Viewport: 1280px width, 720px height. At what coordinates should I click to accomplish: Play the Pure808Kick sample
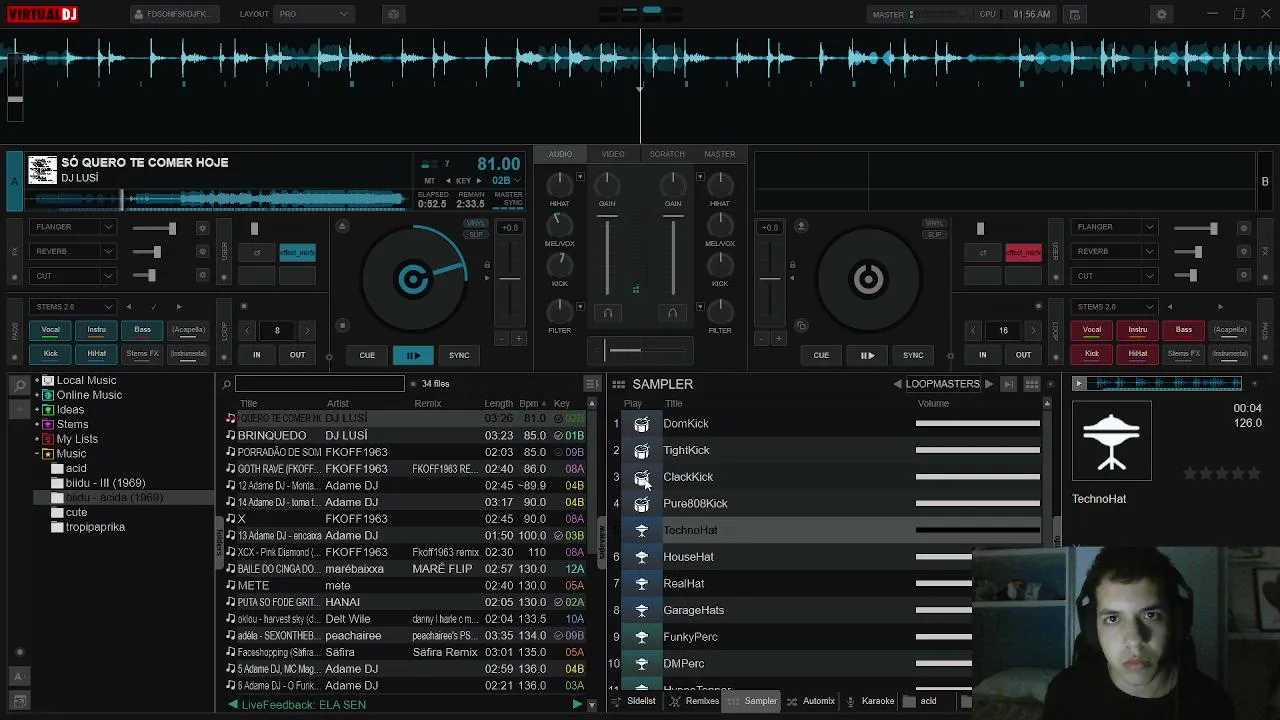642,504
